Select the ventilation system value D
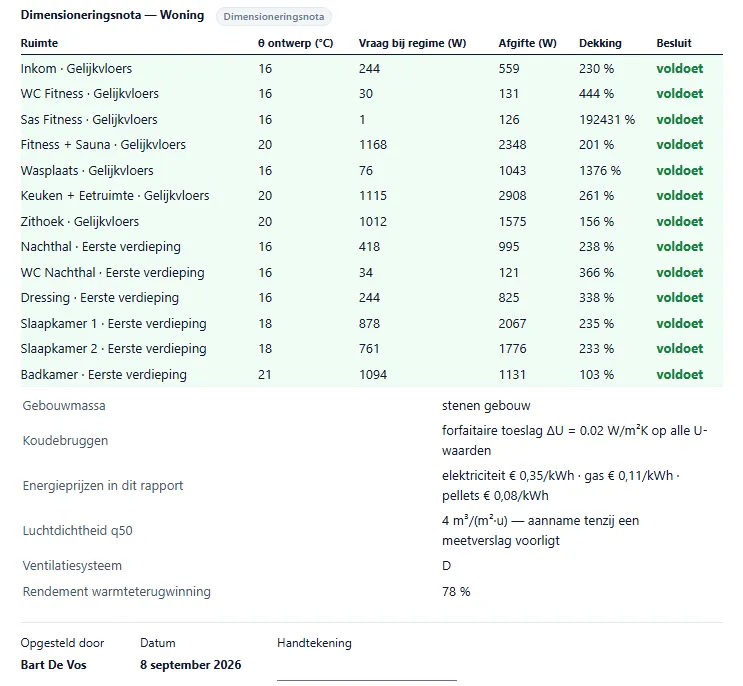 [x=446, y=566]
